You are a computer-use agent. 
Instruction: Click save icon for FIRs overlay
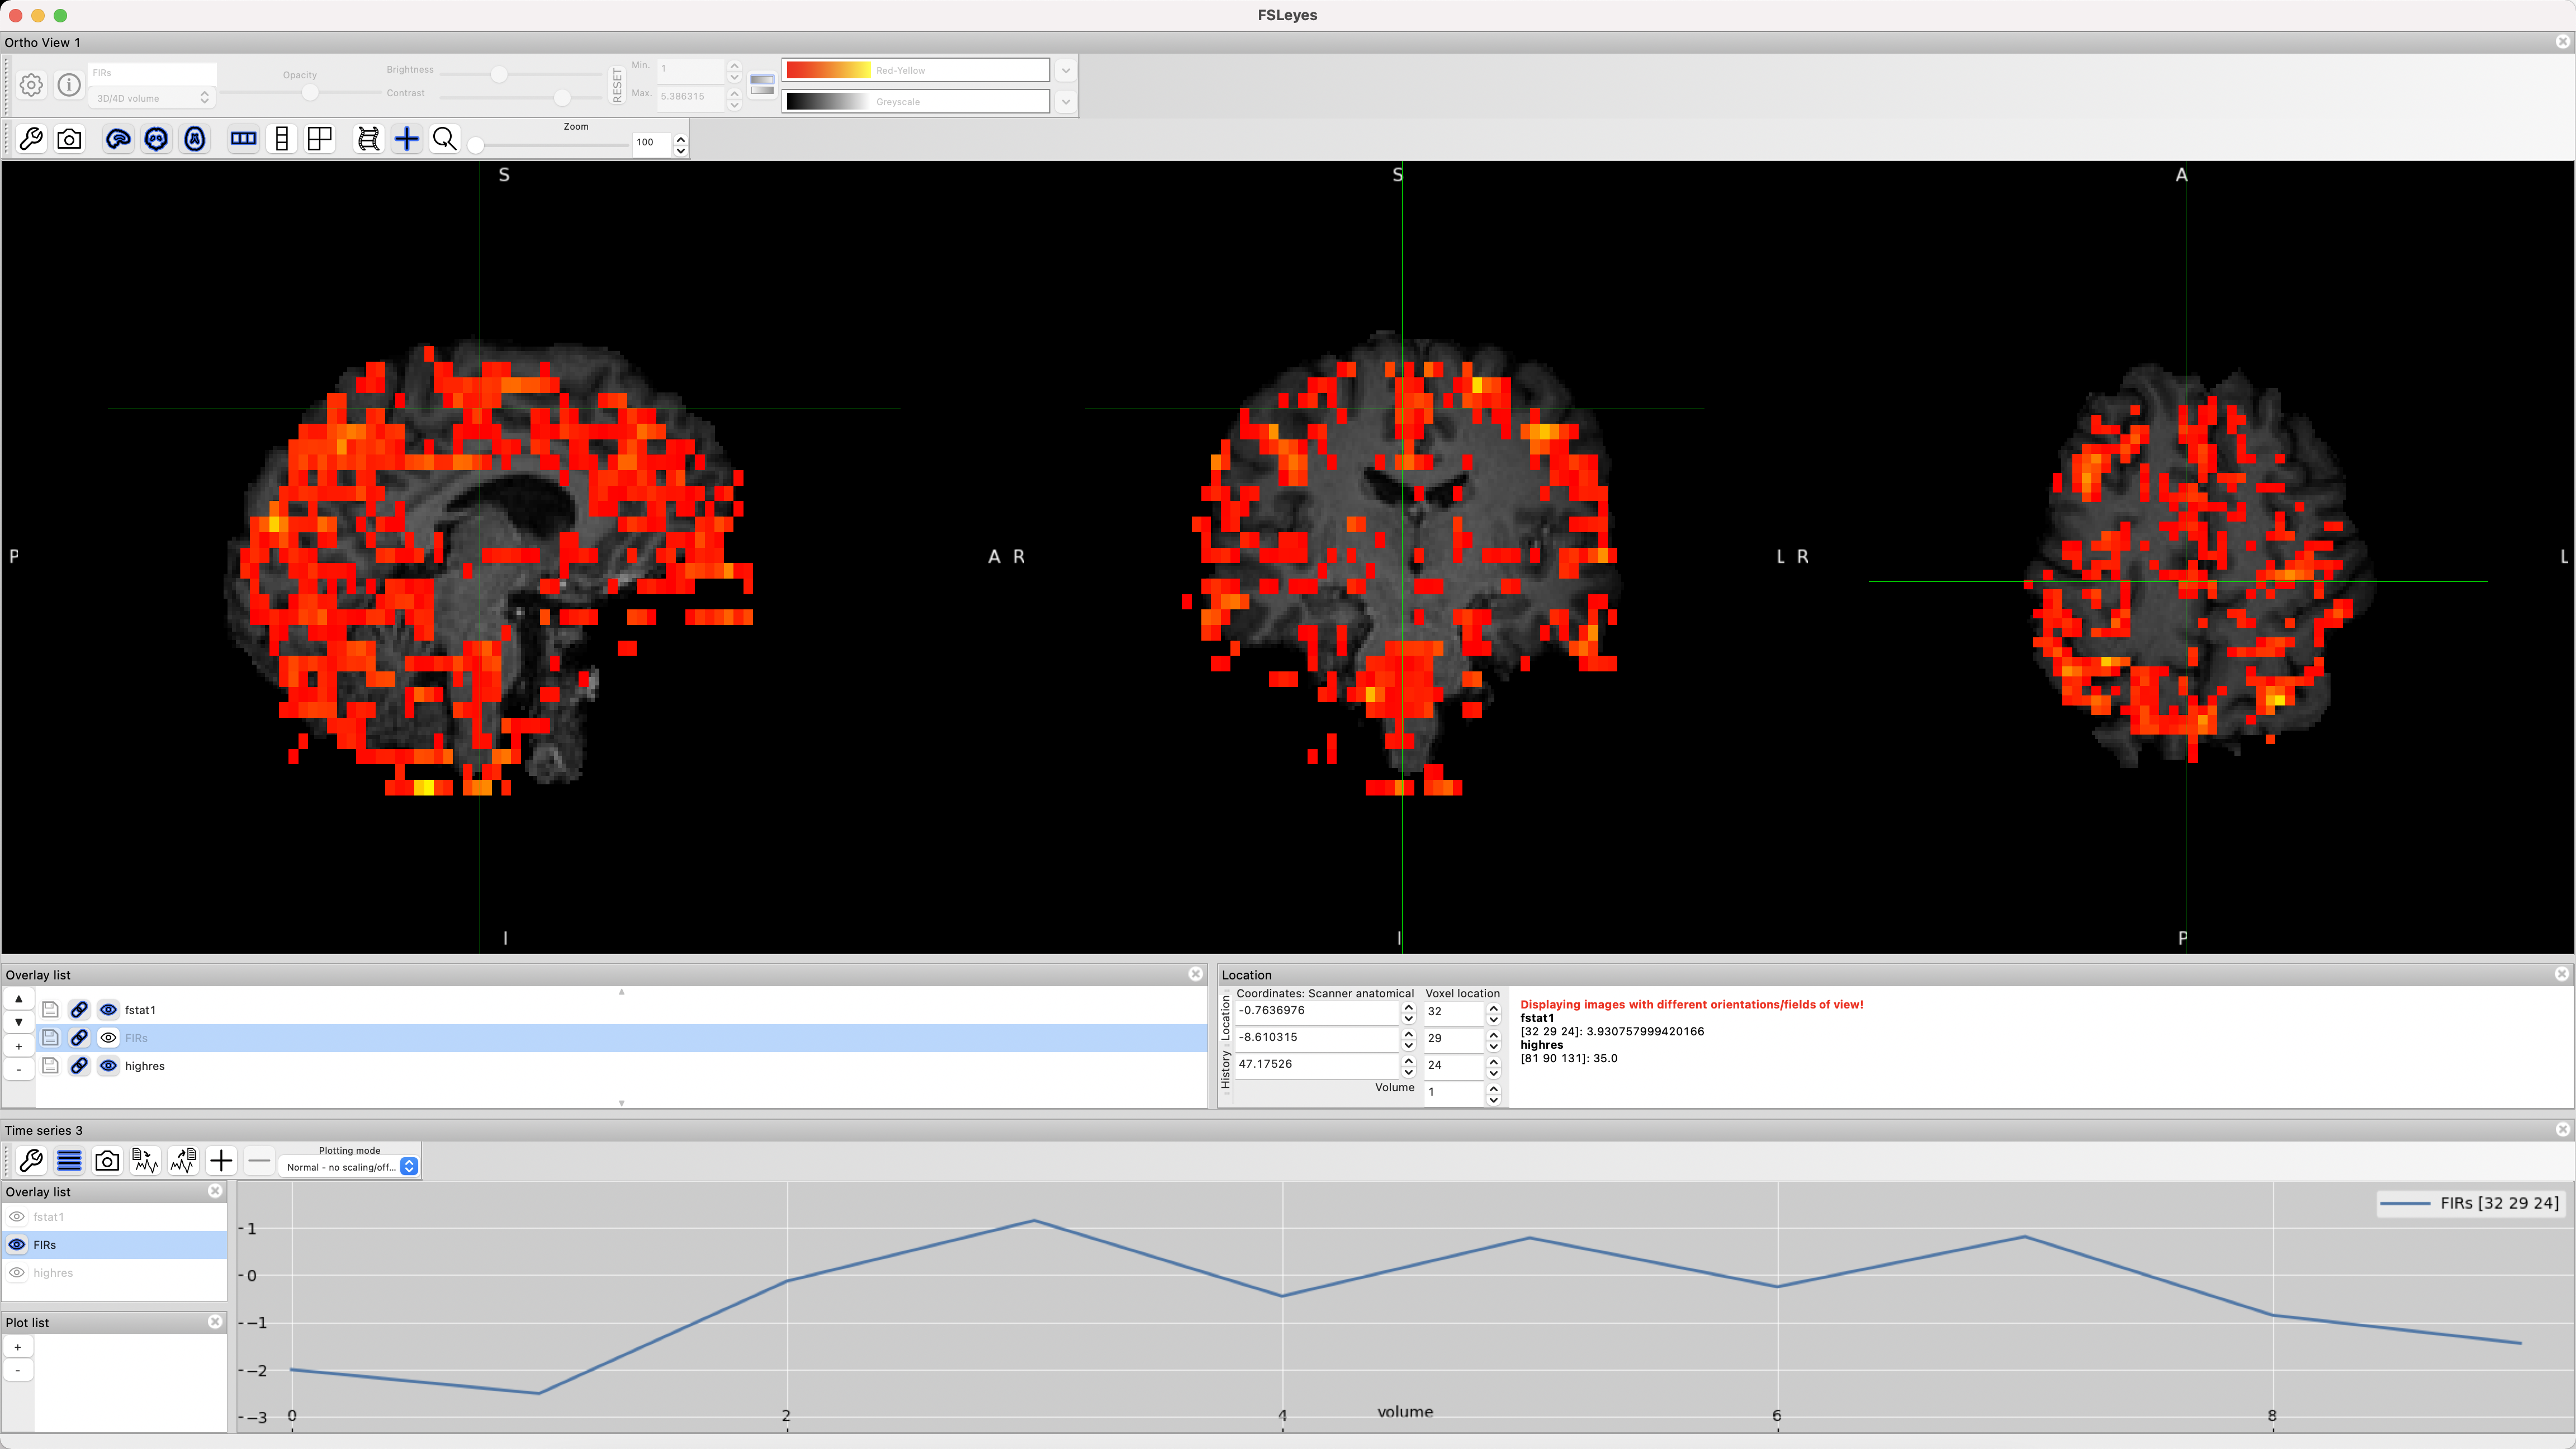click(x=50, y=1038)
